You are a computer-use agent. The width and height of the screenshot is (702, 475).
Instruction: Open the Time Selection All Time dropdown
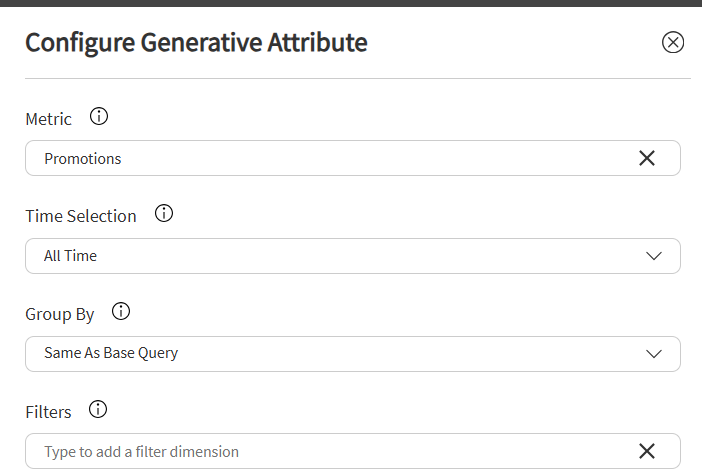click(x=353, y=256)
